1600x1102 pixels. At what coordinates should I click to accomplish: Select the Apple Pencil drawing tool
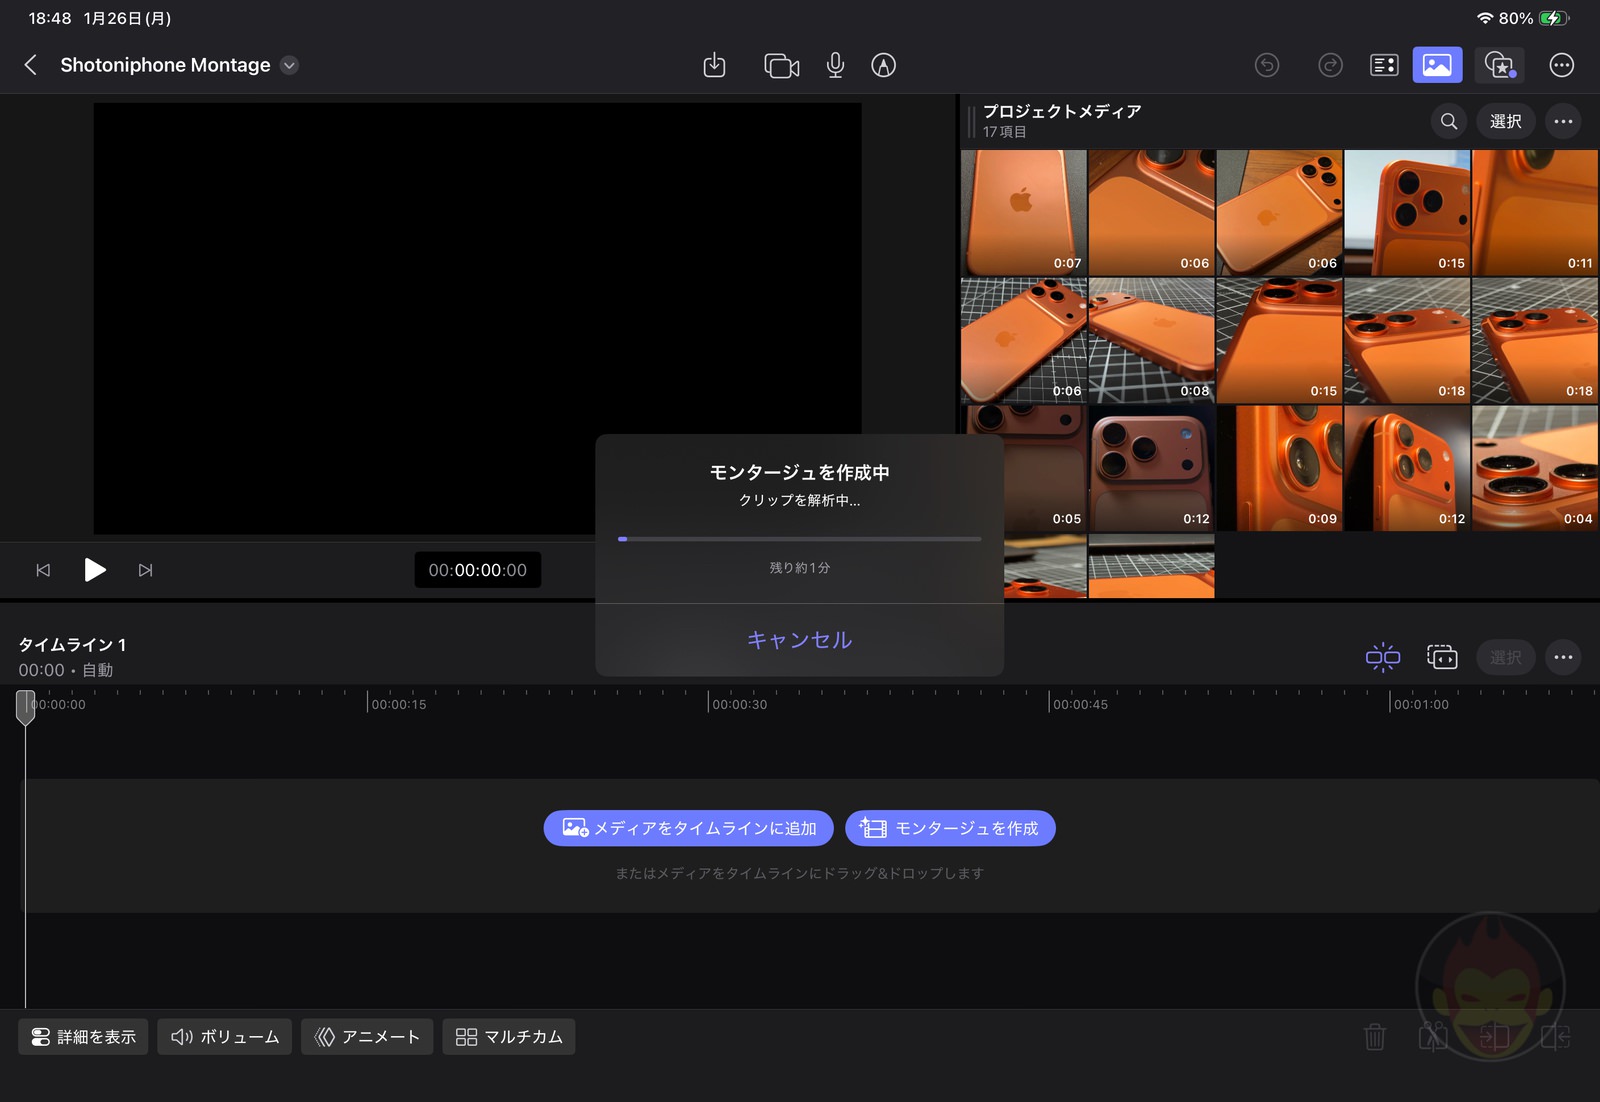click(x=883, y=65)
